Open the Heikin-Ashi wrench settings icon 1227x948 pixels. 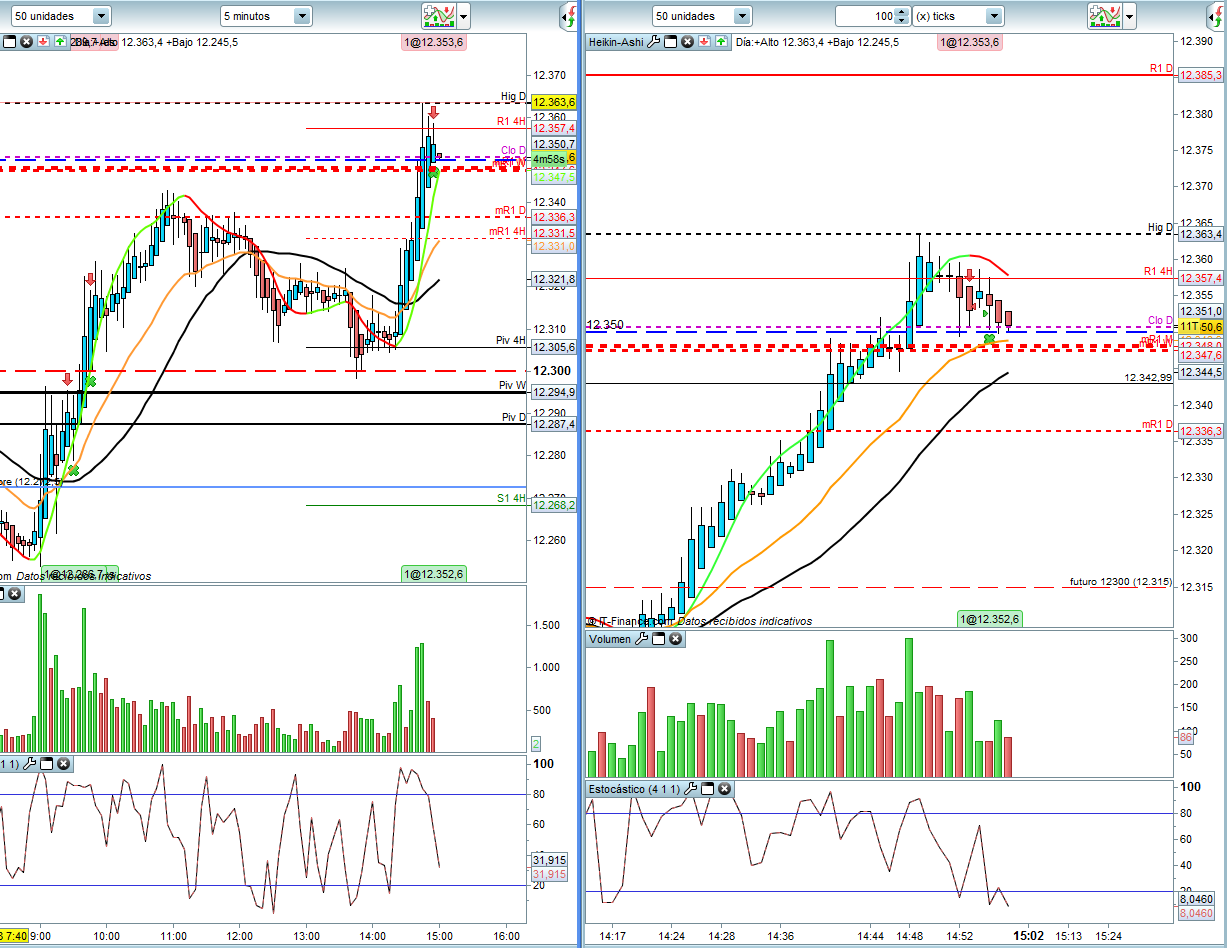654,42
